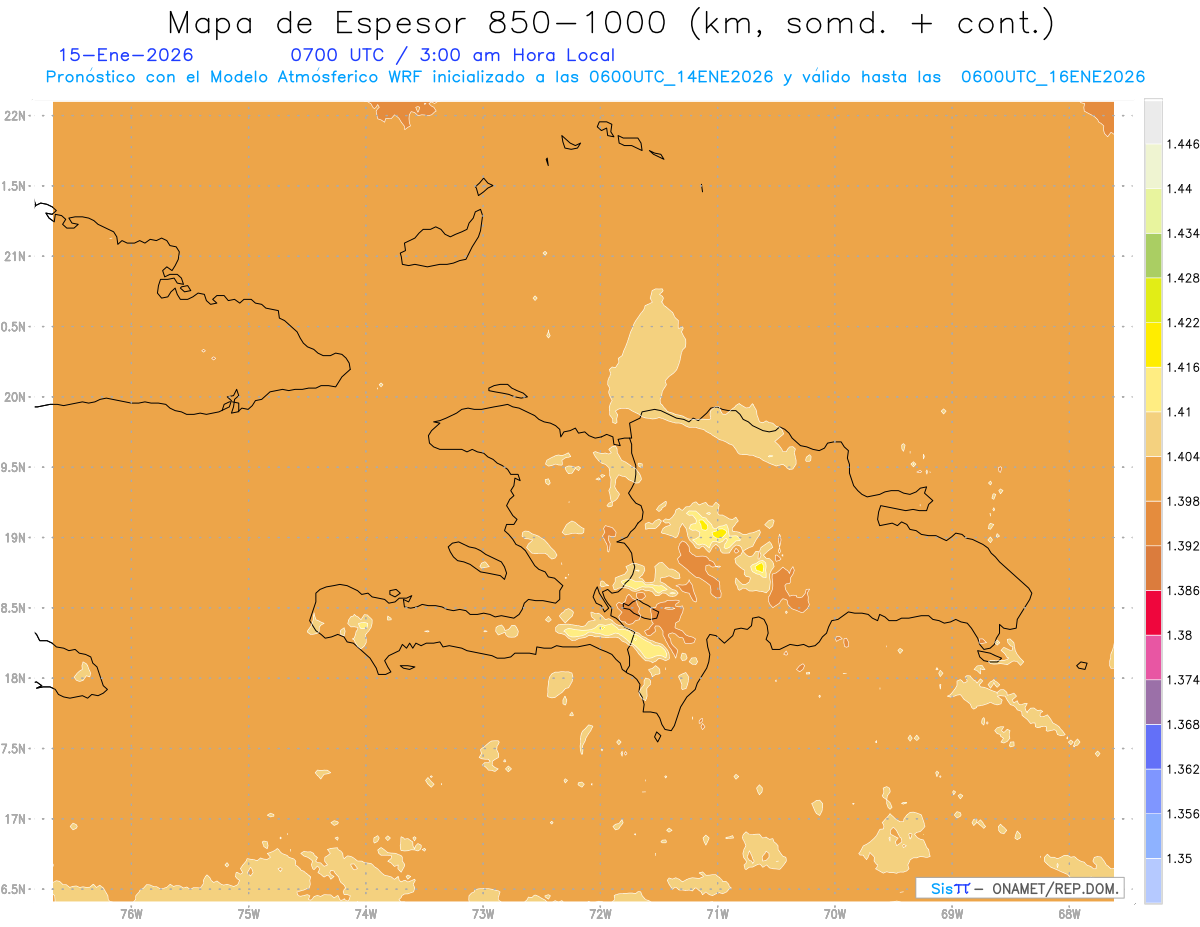Viewport: 1200px width, 927px height.
Task: Click the legend value "1.41"
Action: coord(1179,411)
